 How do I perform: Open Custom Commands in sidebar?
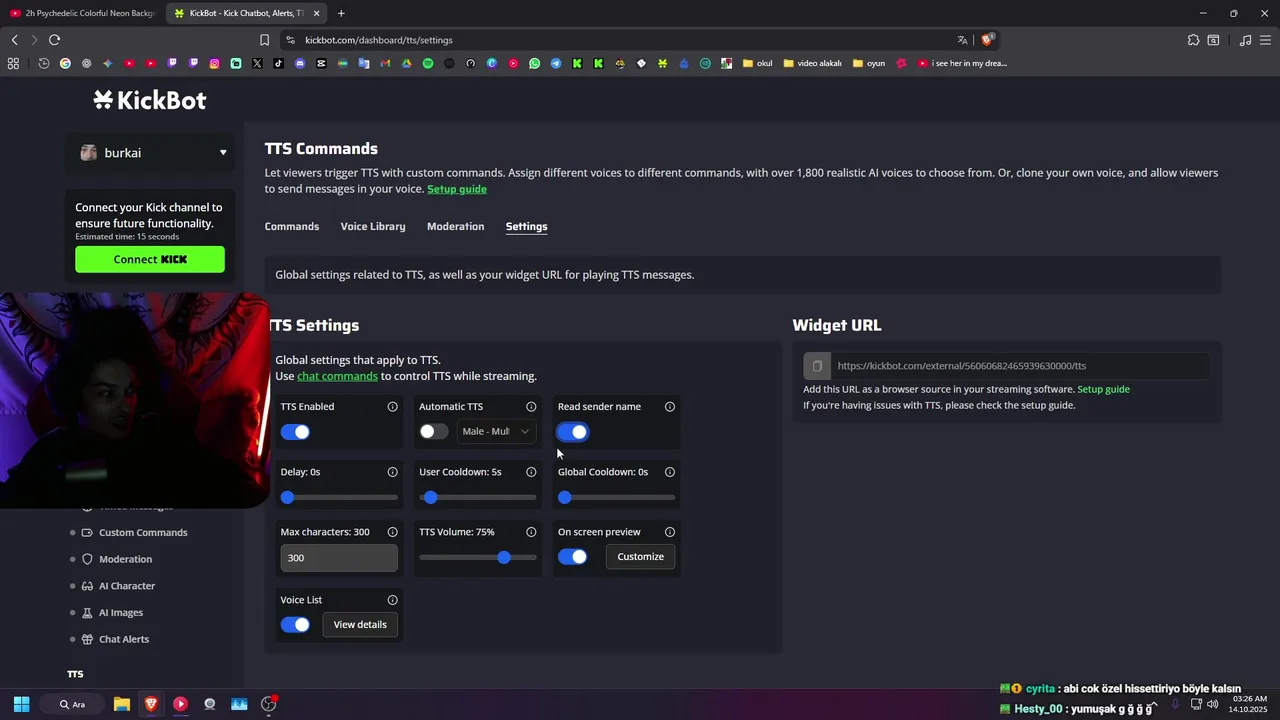(143, 533)
